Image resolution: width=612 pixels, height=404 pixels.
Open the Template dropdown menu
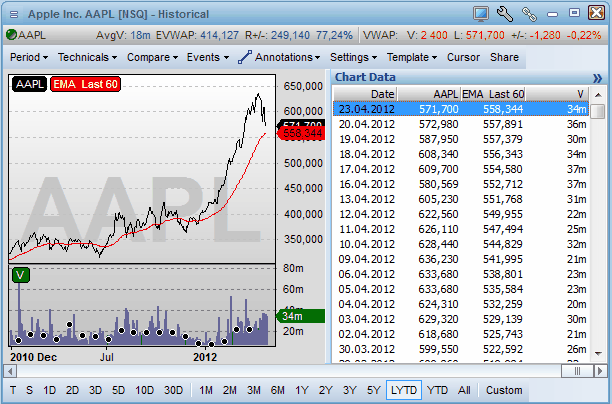pyautogui.click(x=412, y=57)
